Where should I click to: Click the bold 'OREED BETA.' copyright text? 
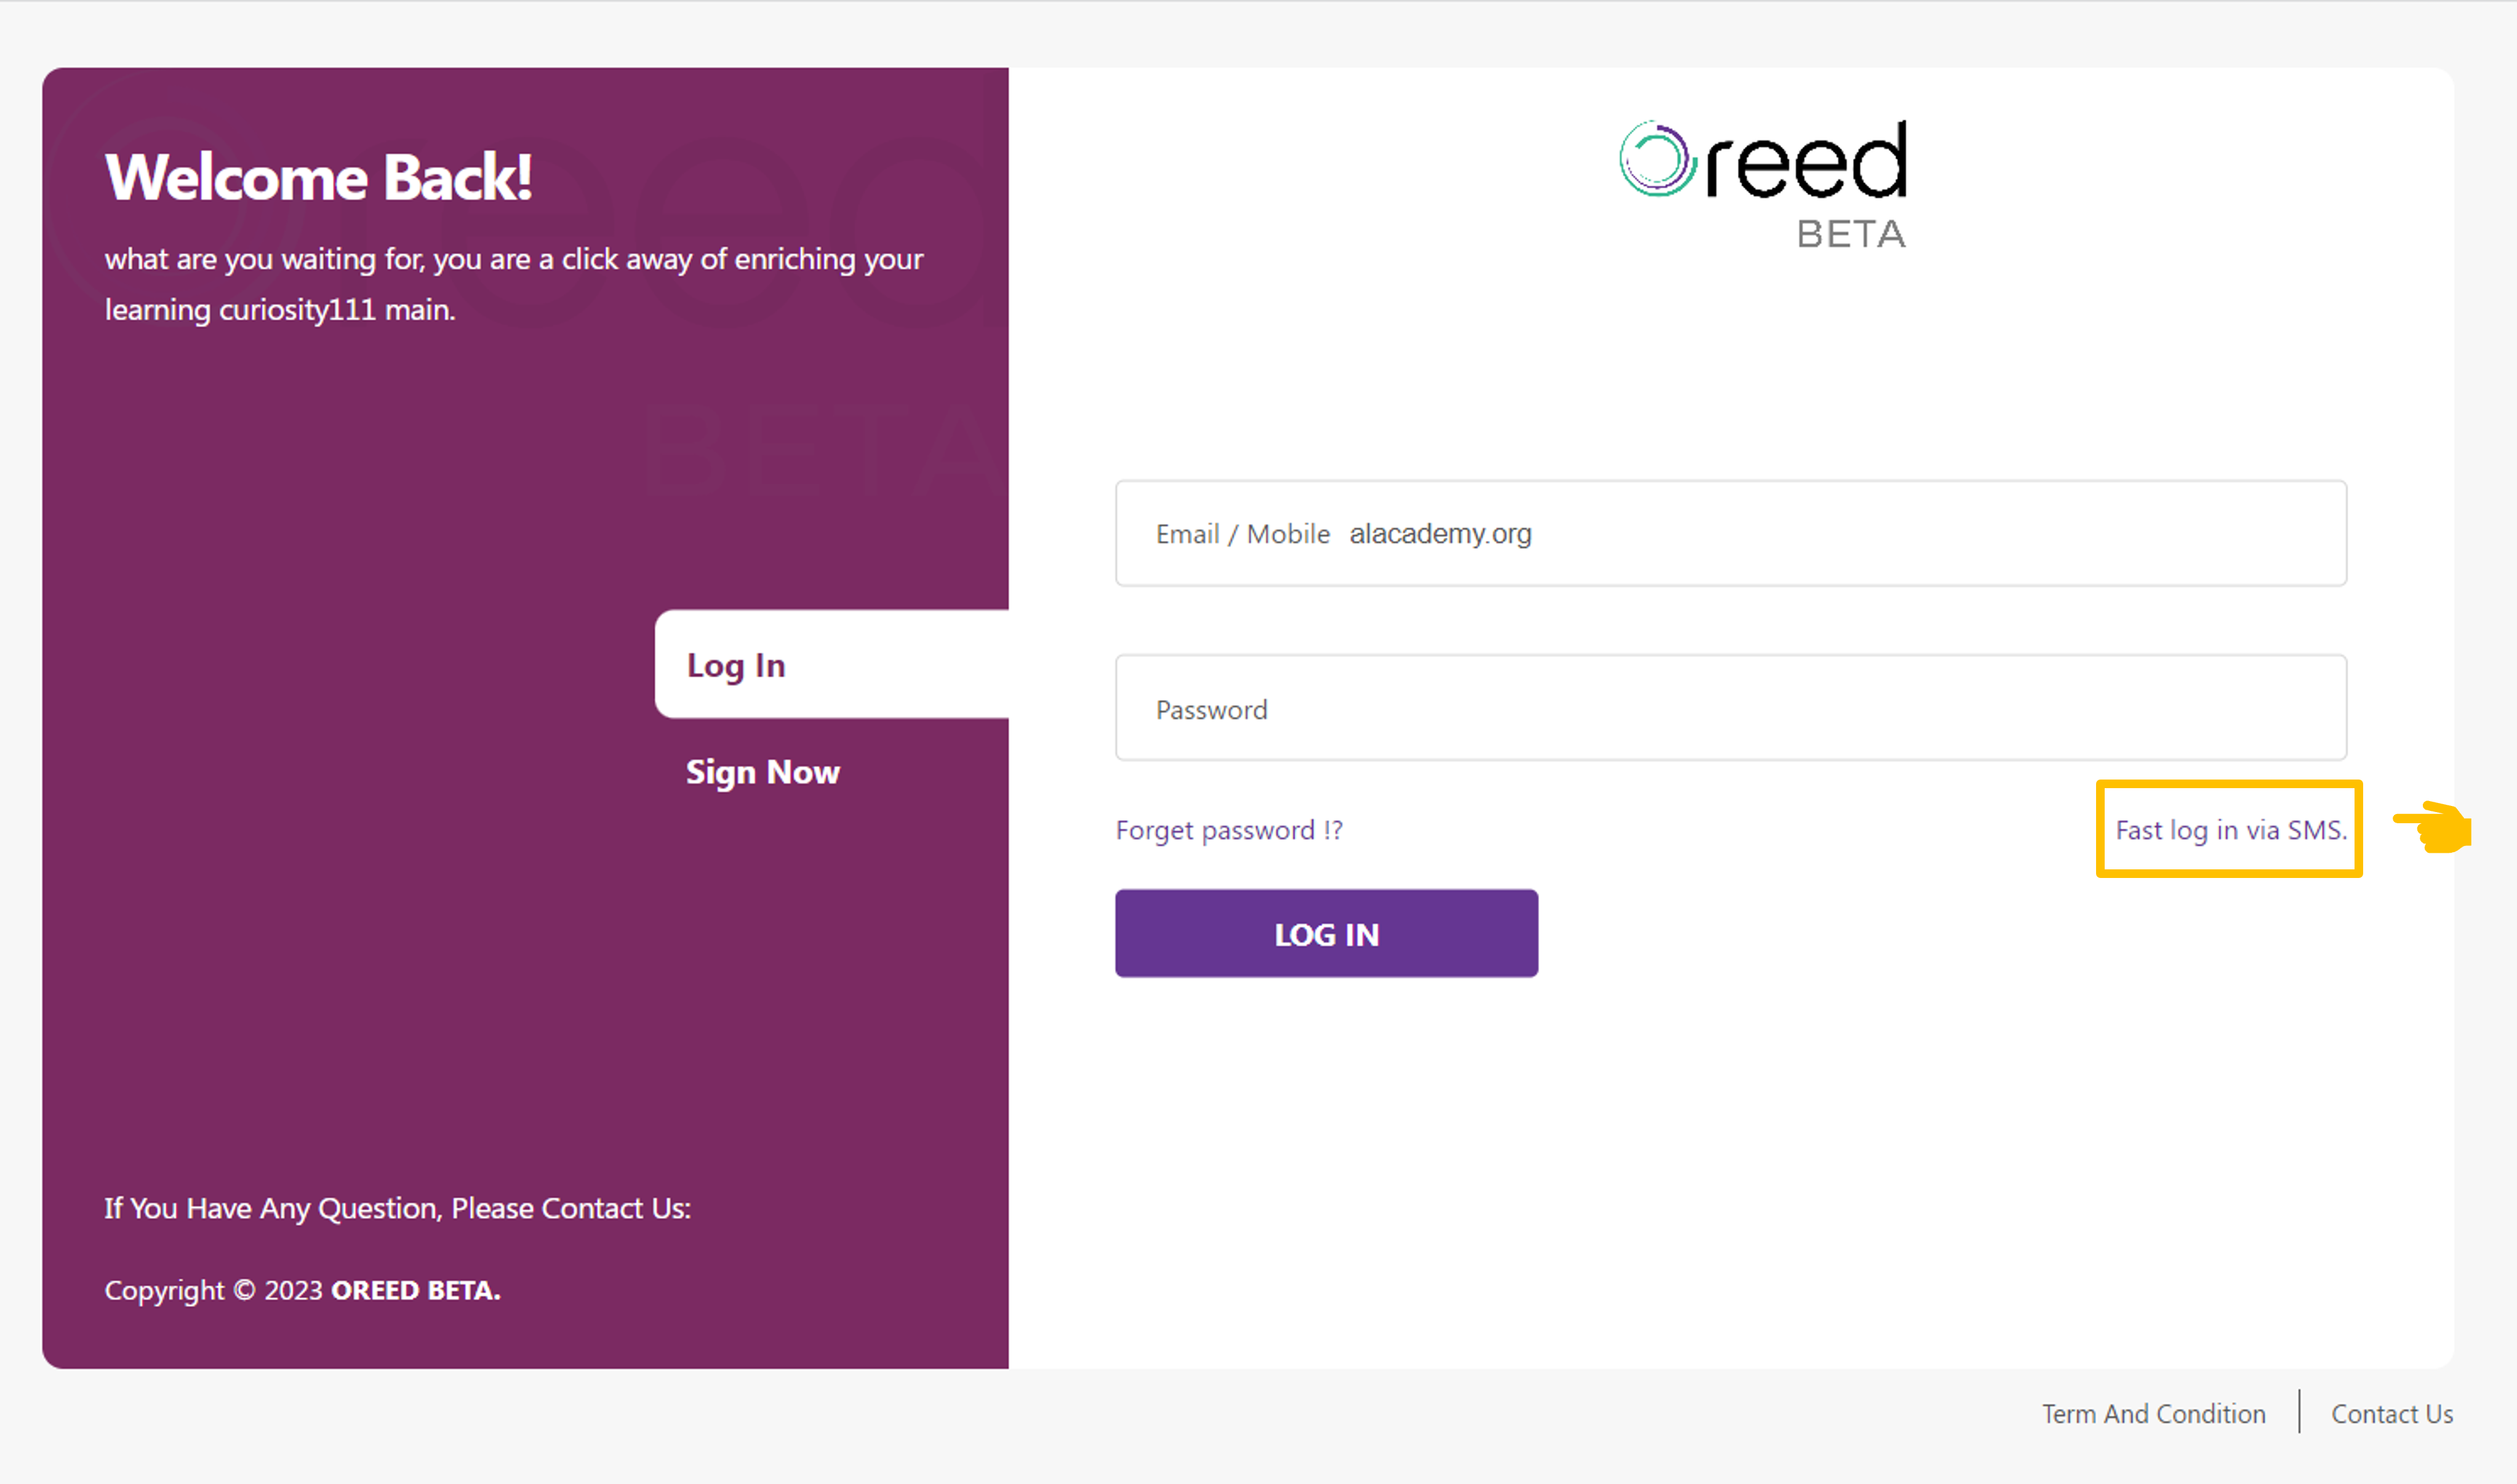coord(416,1290)
